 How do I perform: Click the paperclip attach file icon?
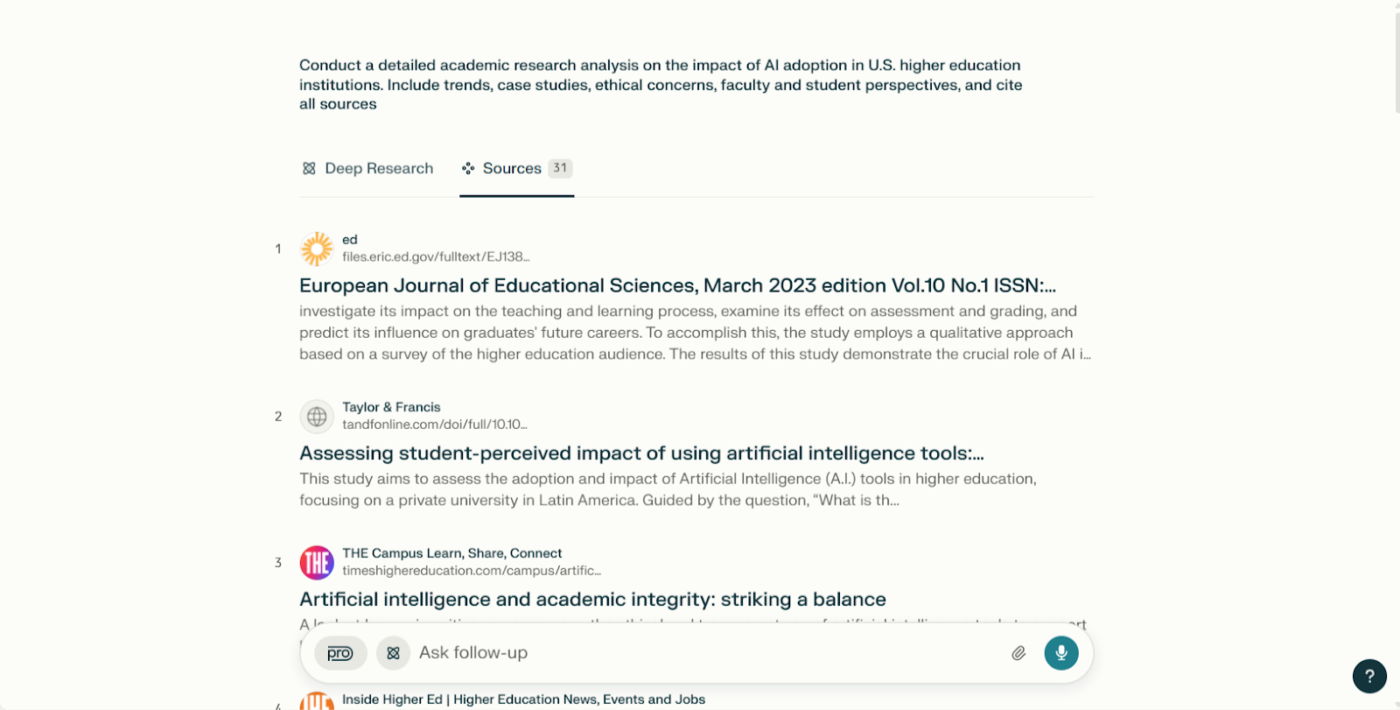pyautogui.click(x=1018, y=653)
